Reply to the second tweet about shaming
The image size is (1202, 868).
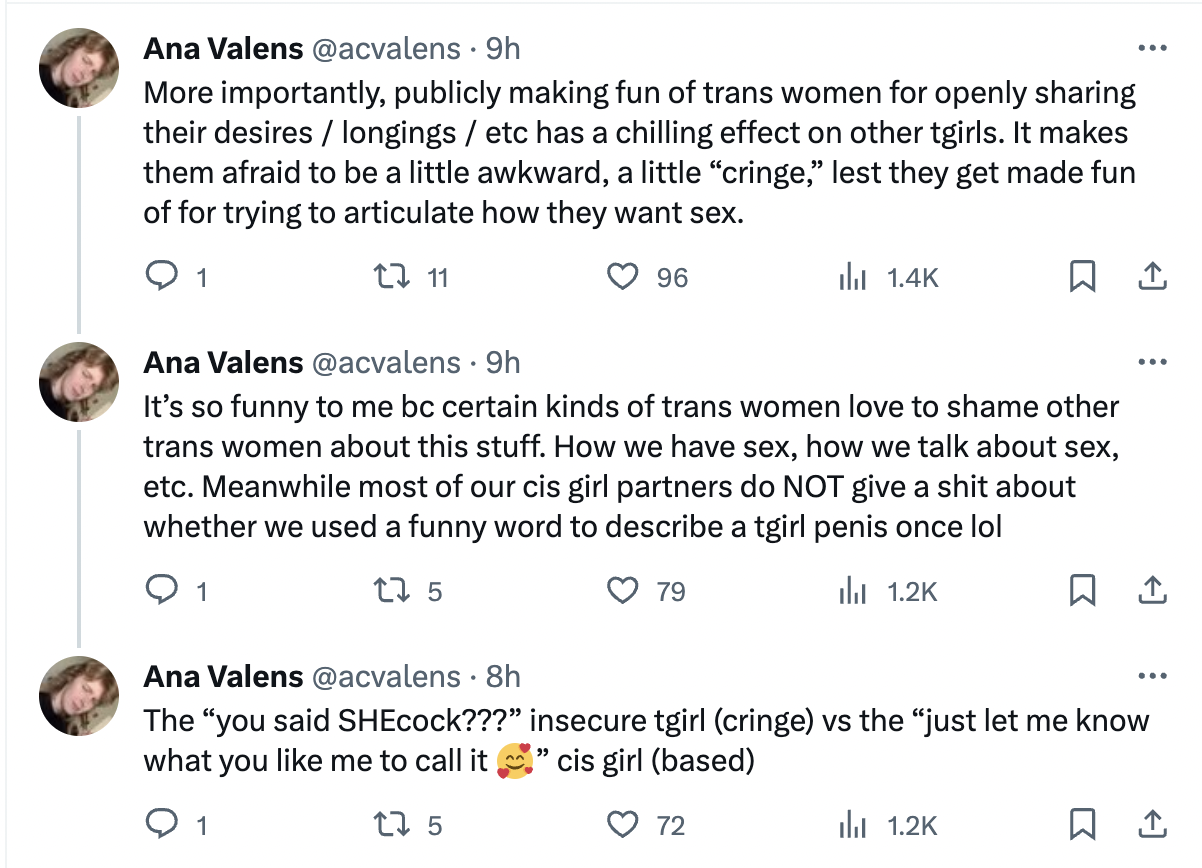(x=161, y=591)
